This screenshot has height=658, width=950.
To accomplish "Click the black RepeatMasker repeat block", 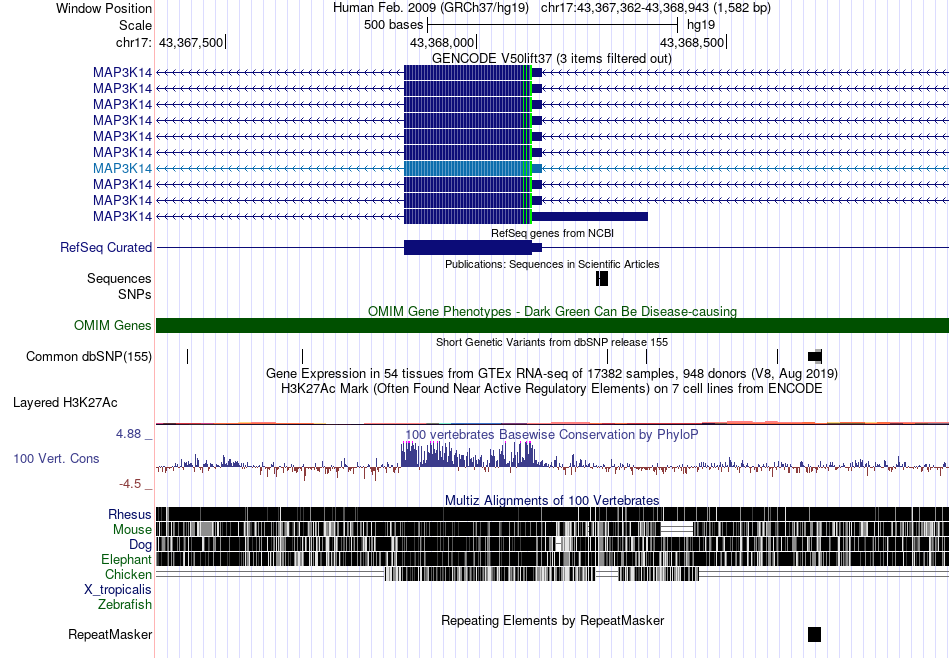I will (814, 634).
